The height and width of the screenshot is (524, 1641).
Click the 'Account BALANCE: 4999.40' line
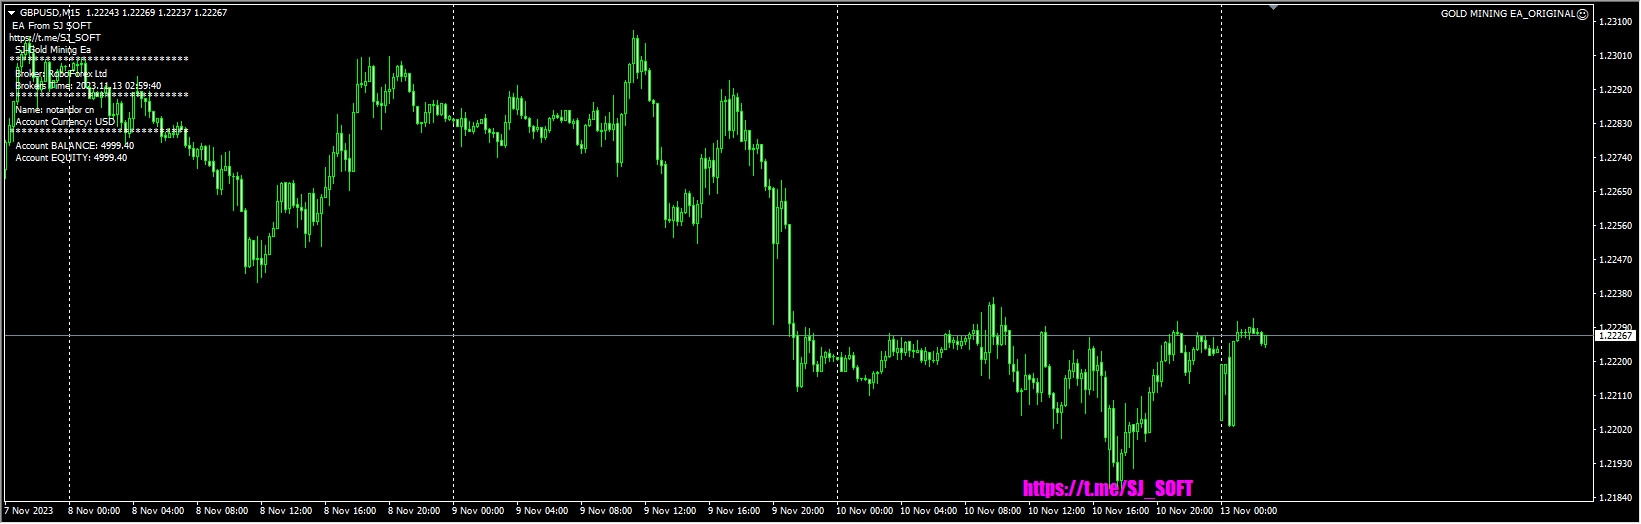pos(75,146)
